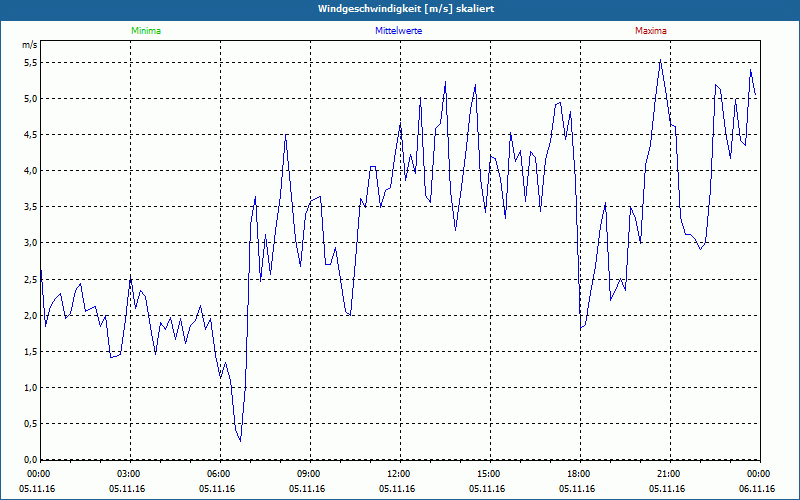Click the 09:00 time axis label
Image resolution: width=800 pixels, height=500 pixels.
click(x=310, y=474)
